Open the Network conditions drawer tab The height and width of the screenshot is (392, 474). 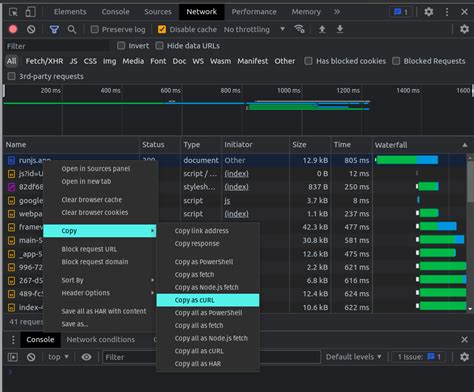[101, 340]
